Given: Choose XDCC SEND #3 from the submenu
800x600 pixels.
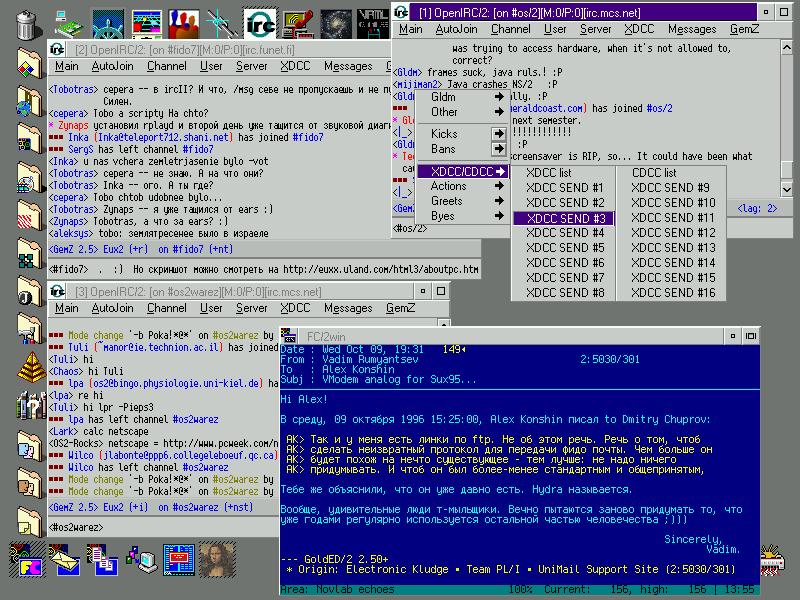Looking at the screenshot, I should pyautogui.click(x=564, y=218).
